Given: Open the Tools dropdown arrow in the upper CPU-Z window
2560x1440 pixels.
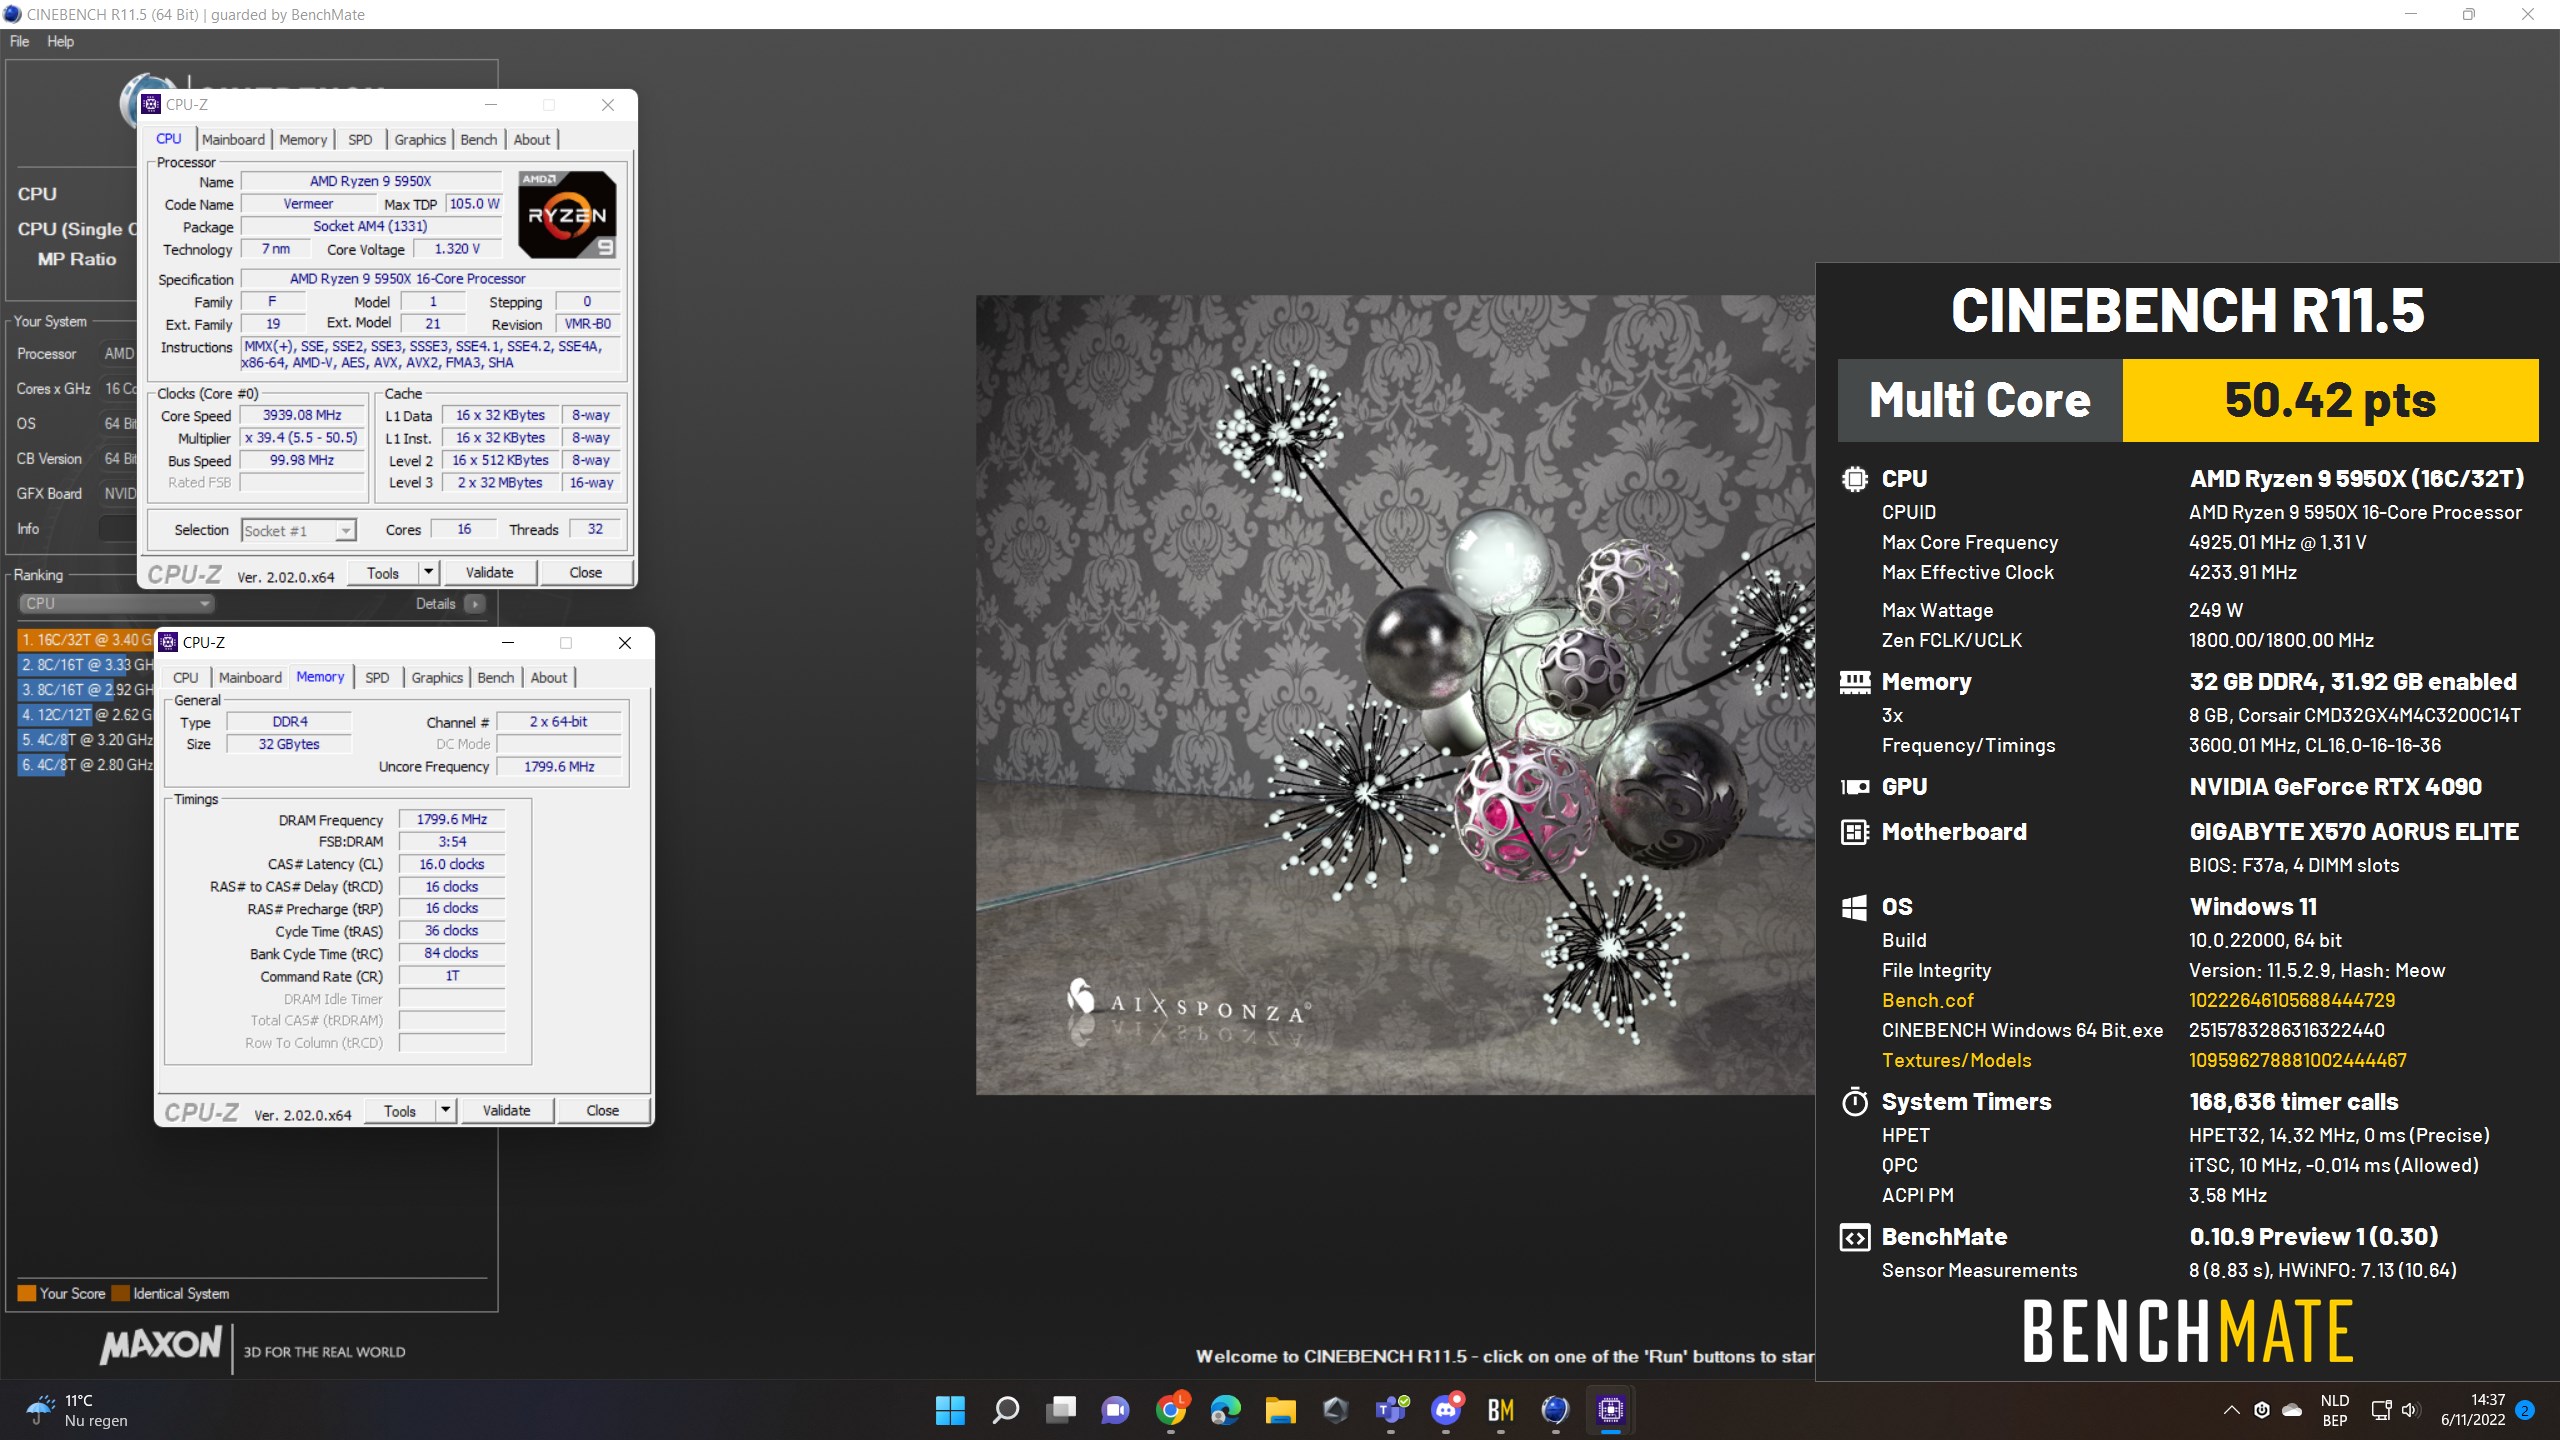Looking at the screenshot, I should (428, 572).
